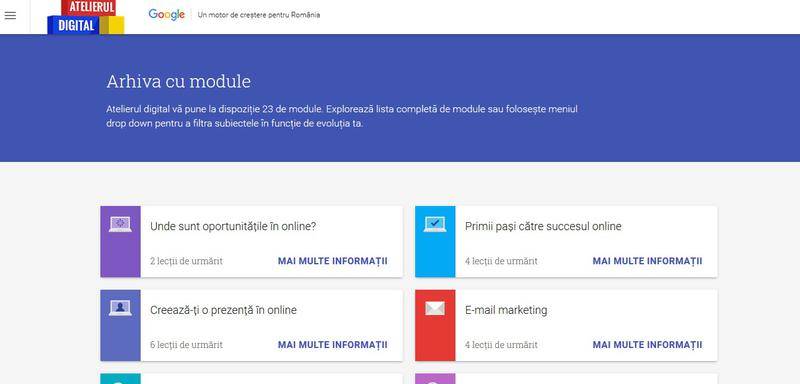Image resolution: width=800 pixels, height=384 pixels.
Task: Click the '2 lecții de urmărit' label
Action: tap(186, 261)
